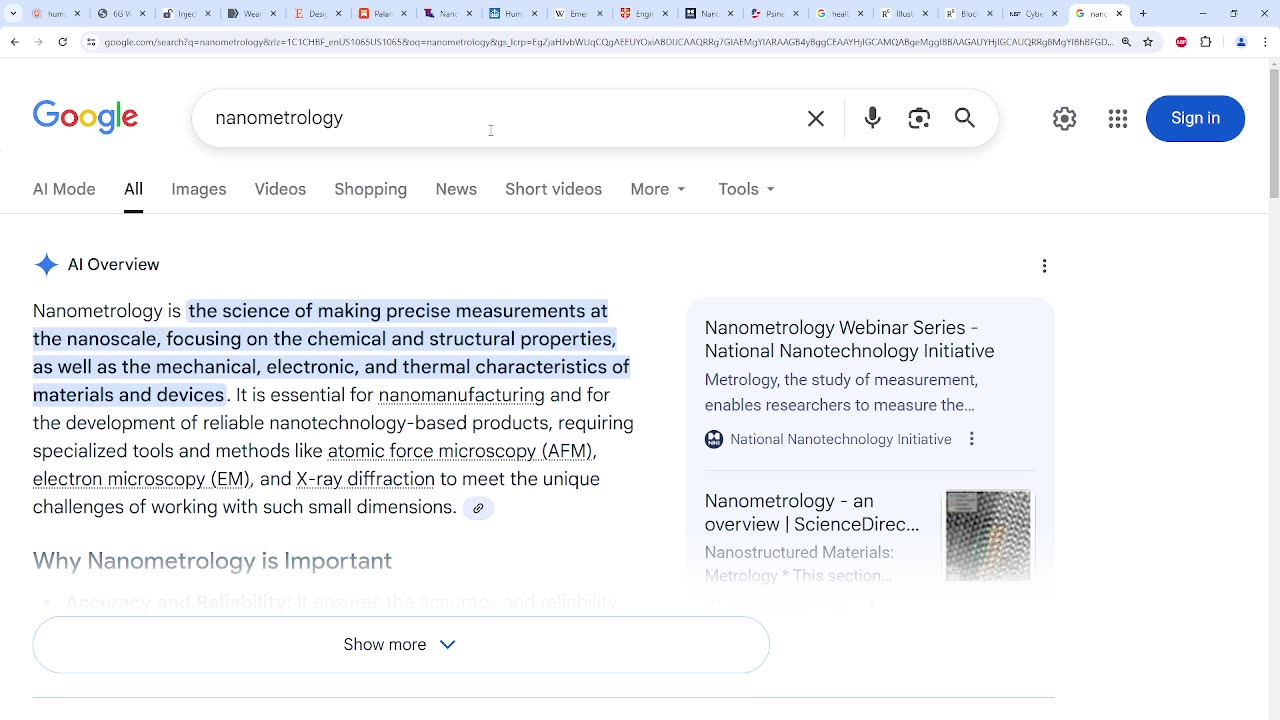Open AI Overview three-dot options menu
Image resolution: width=1280 pixels, height=720 pixels.
coord(1044,265)
